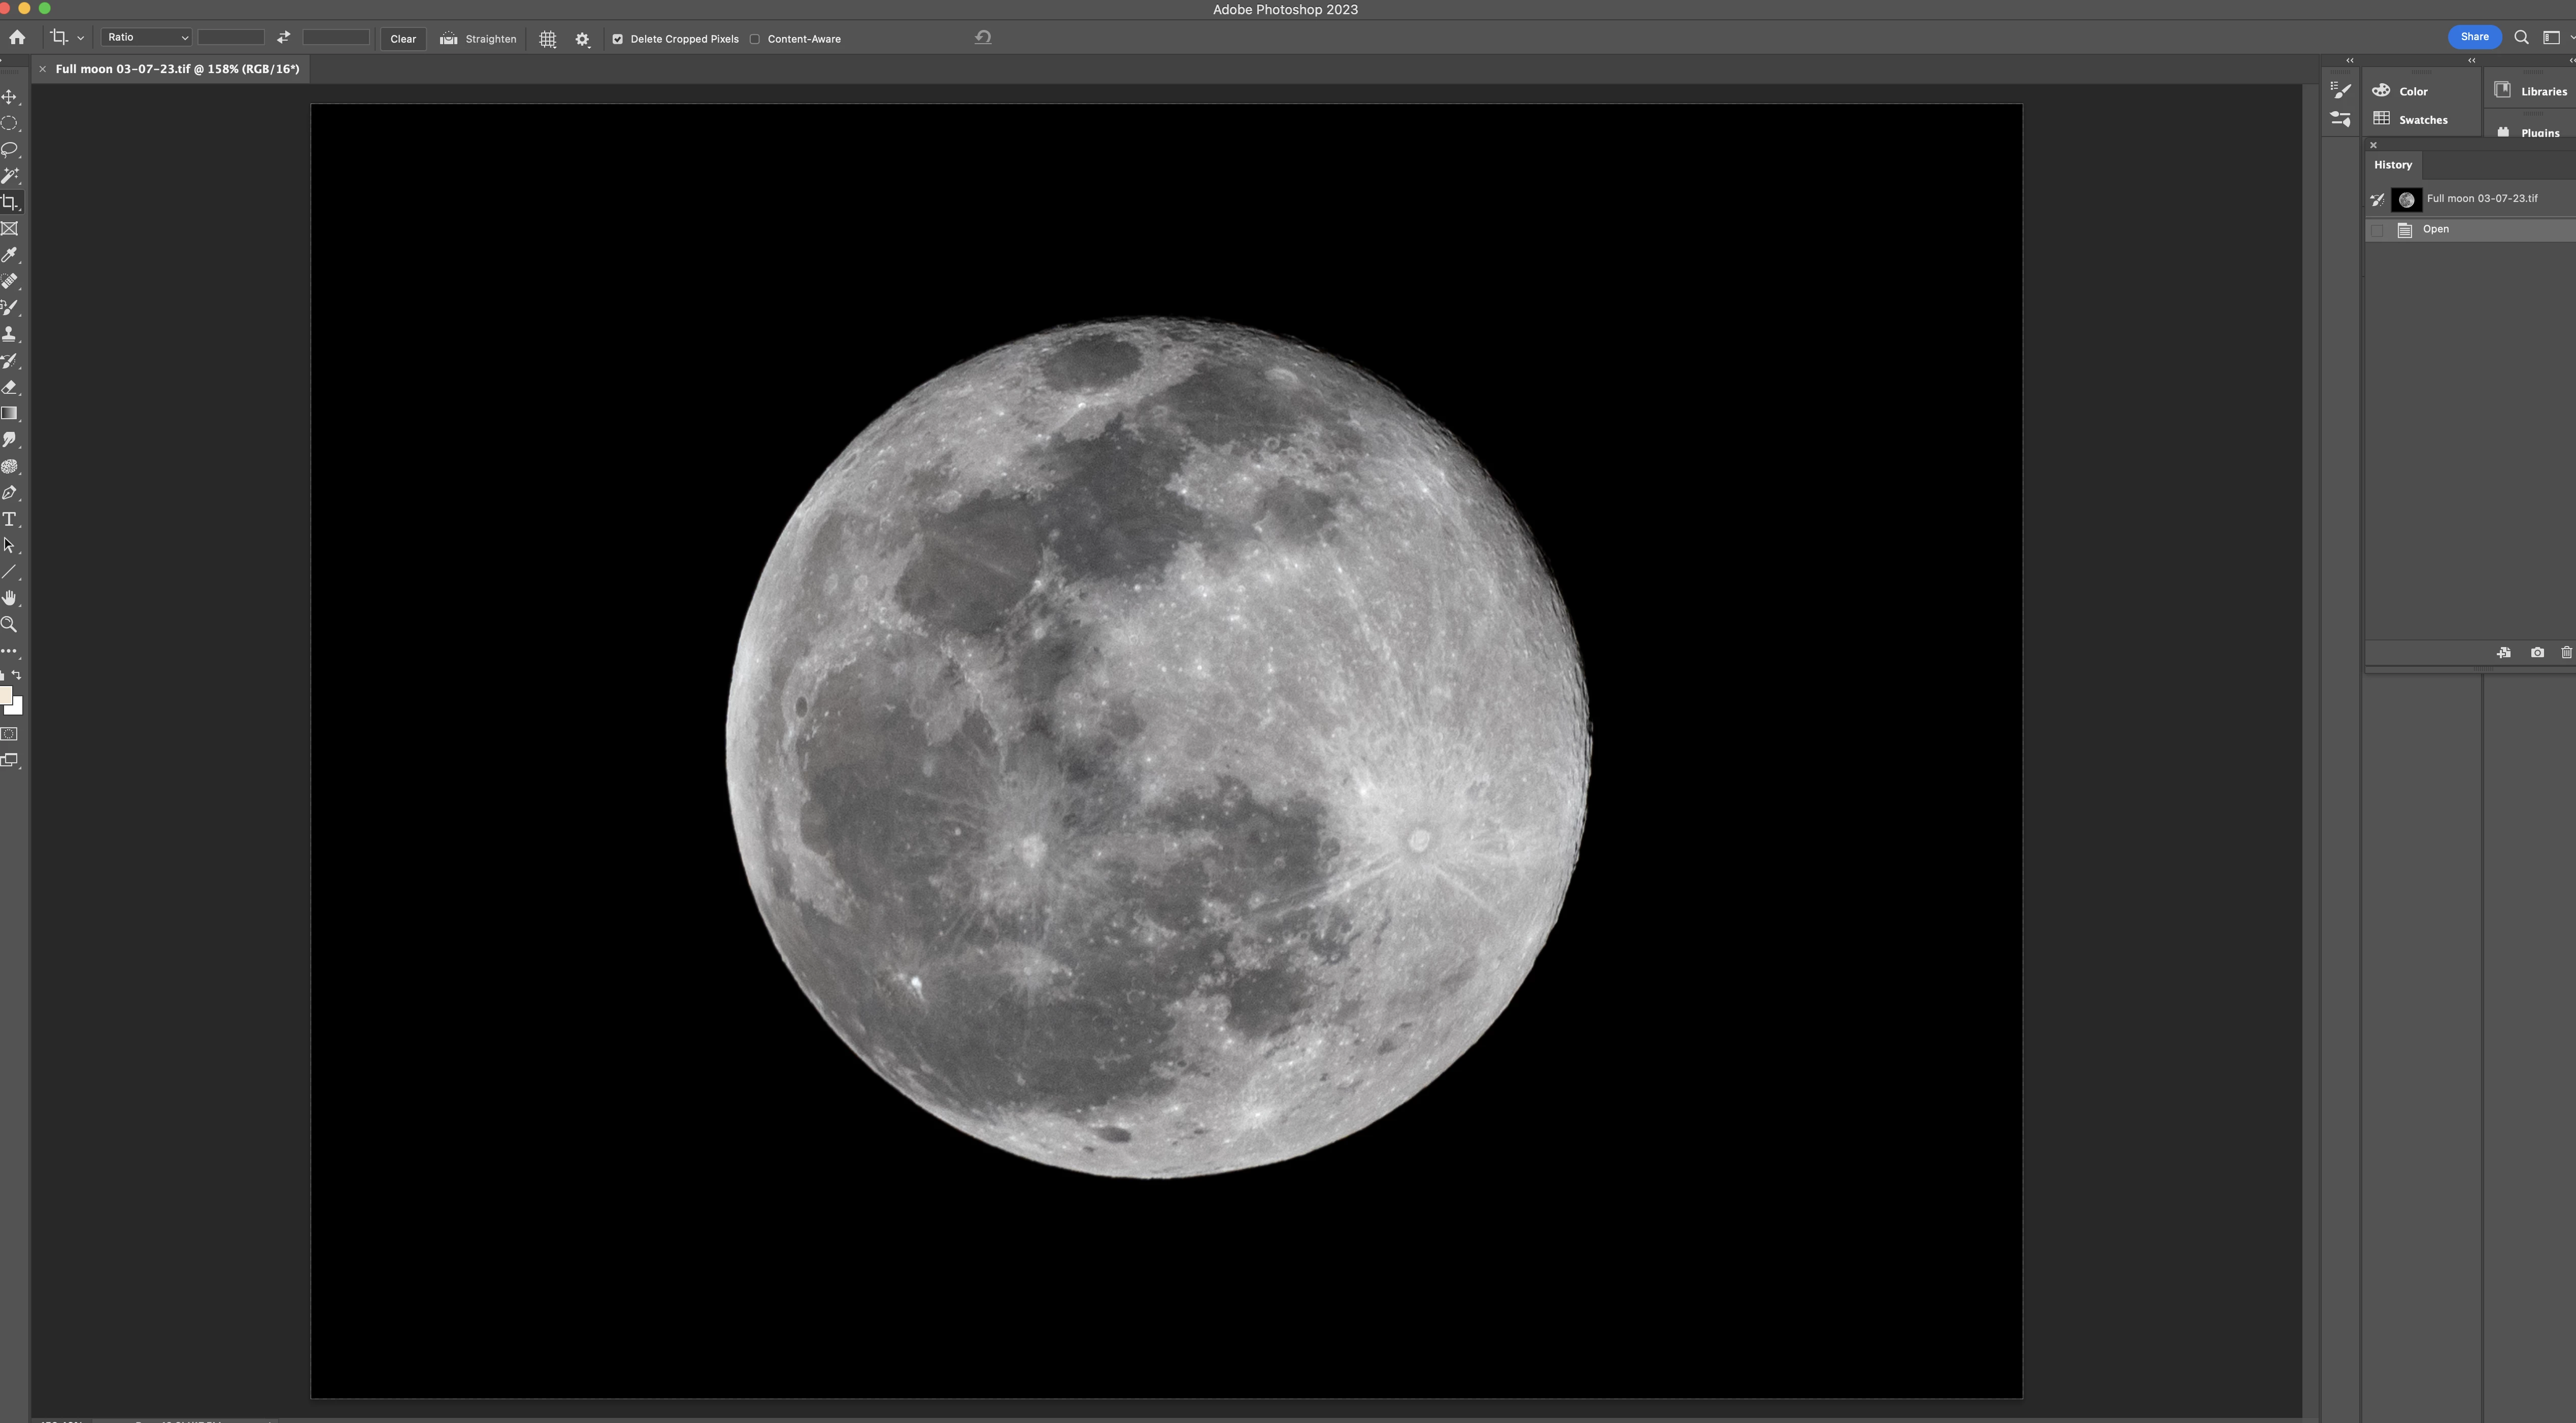
Task: Select the Eraser tool
Action: coord(10,387)
